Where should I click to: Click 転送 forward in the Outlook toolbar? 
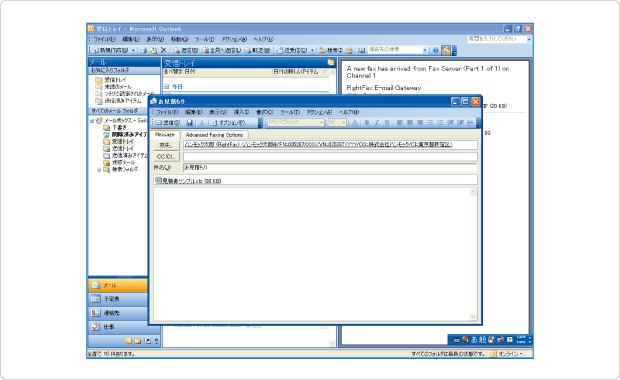[x=258, y=50]
